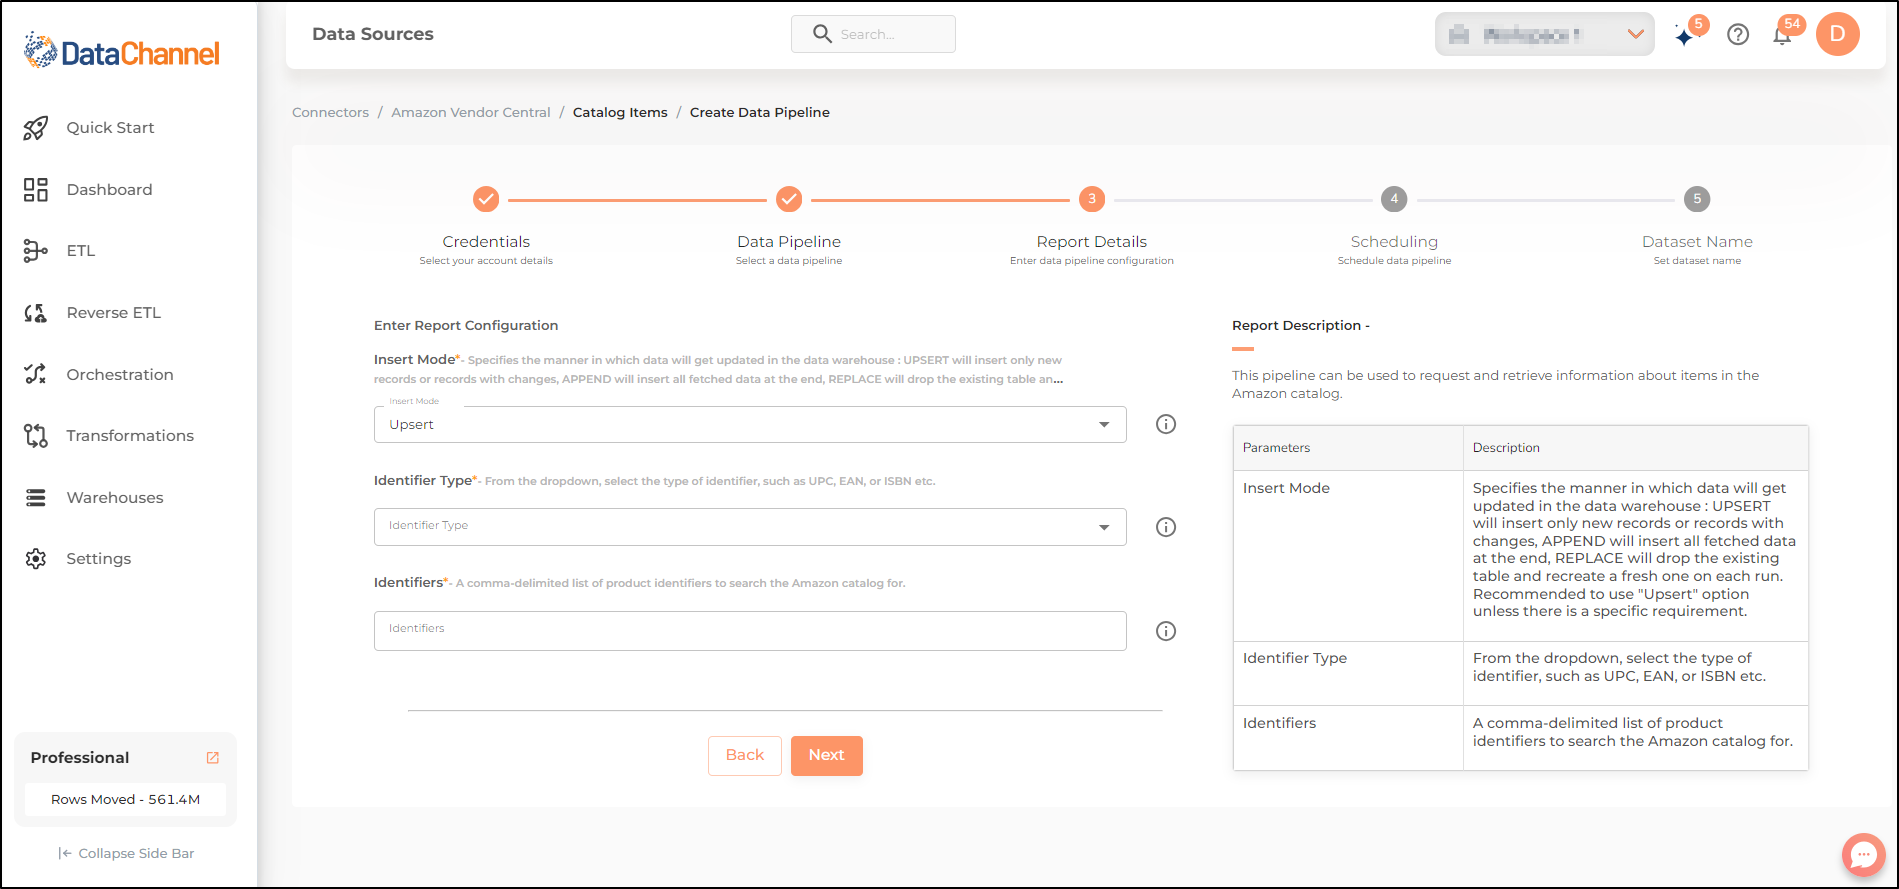Click the Identifier Type table cell

click(x=1348, y=674)
